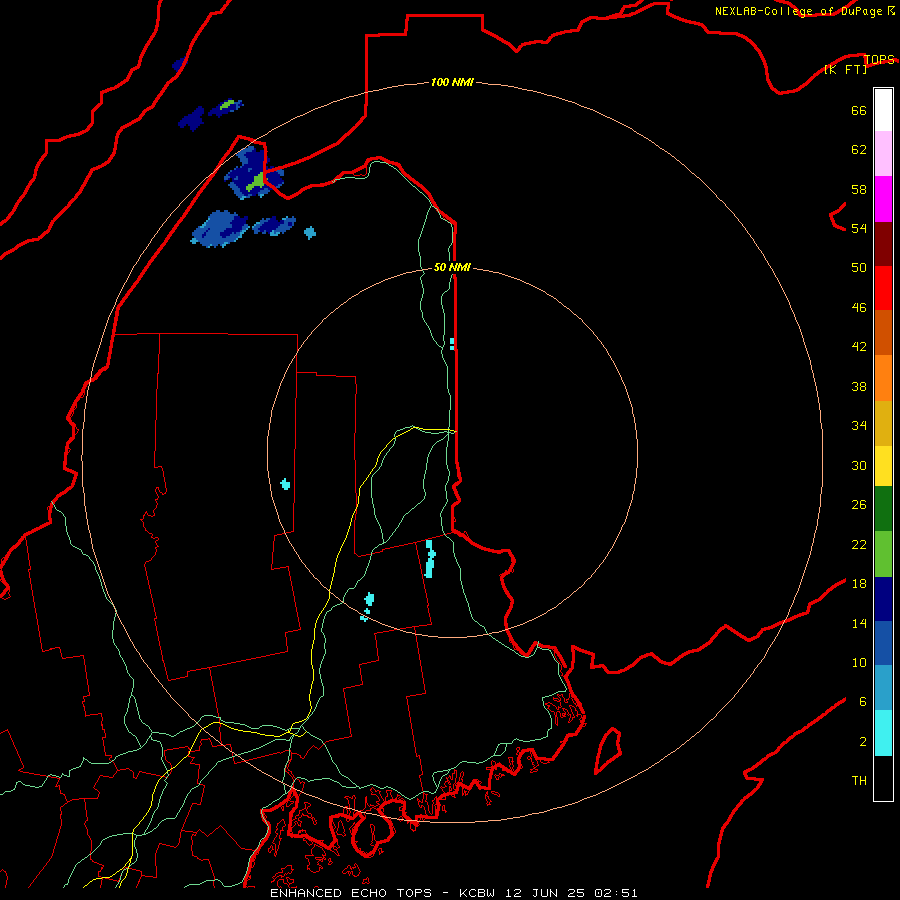The width and height of the screenshot is (900, 900).
Task: Click the "42" legend value
Action: point(859,347)
